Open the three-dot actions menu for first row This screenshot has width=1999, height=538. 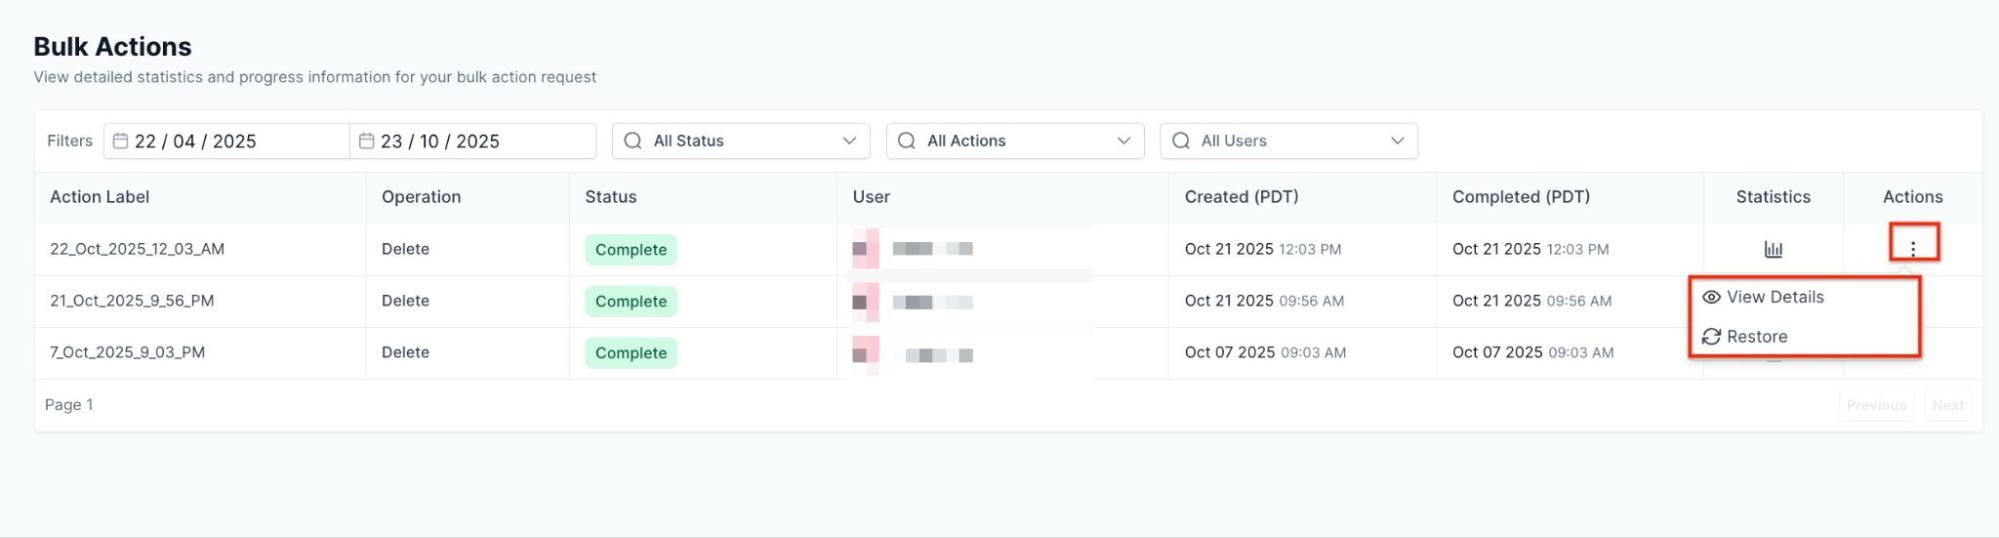click(x=1912, y=249)
